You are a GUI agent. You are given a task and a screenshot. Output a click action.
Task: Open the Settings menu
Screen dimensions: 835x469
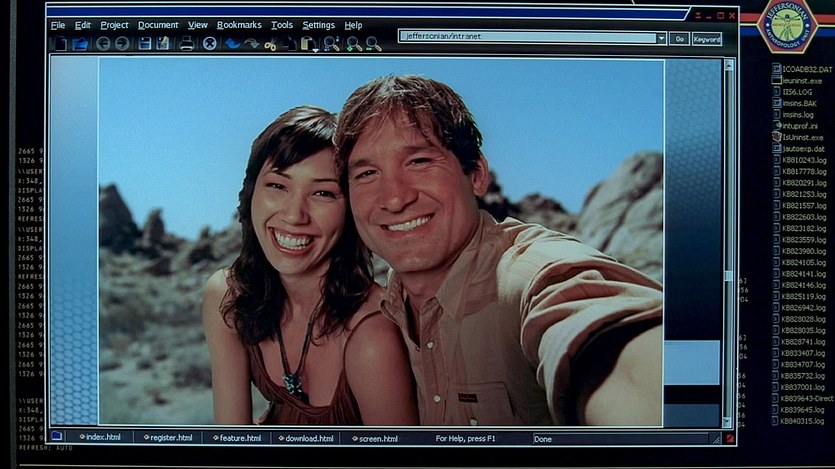click(x=318, y=25)
